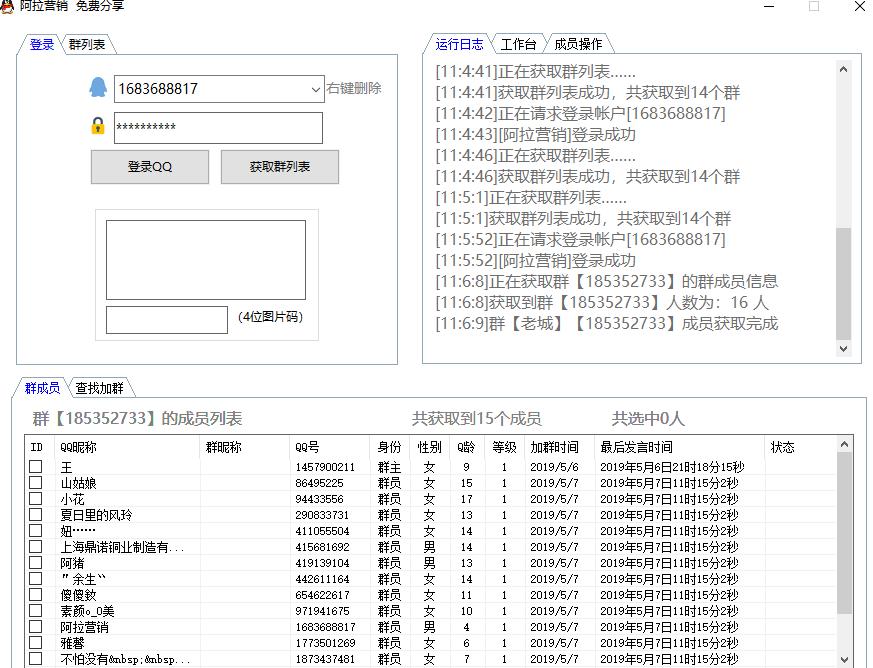Viewport: 873px width, 668px height.
Task: Click log line 人数为: 16 人
Action: (x=602, y=302)
